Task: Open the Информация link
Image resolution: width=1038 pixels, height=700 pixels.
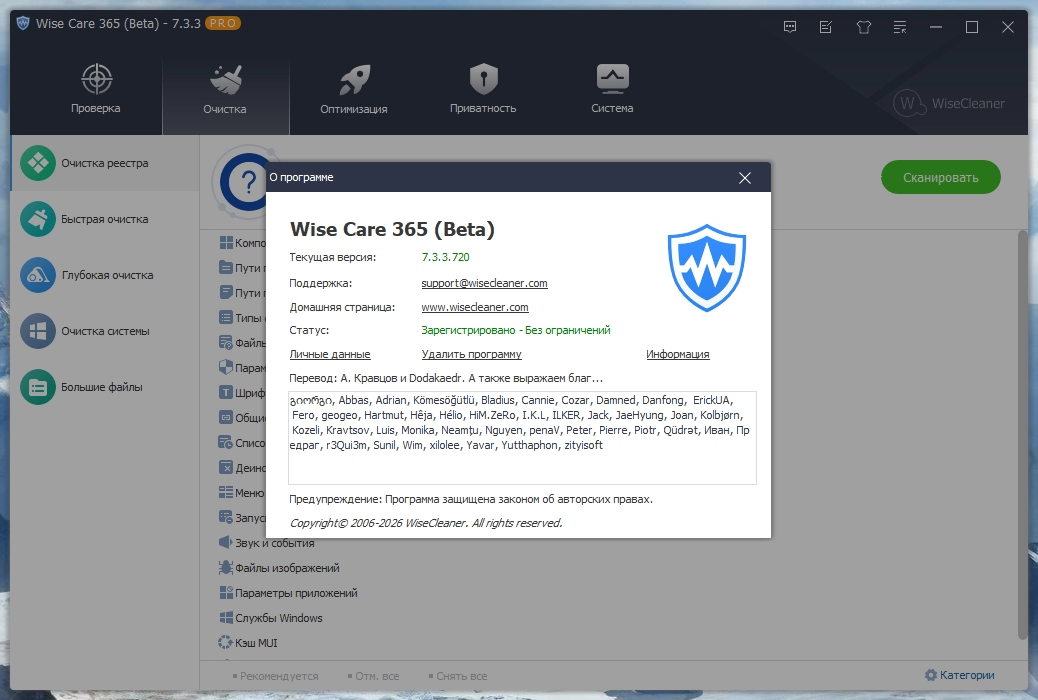Action: tap(677, 354)
